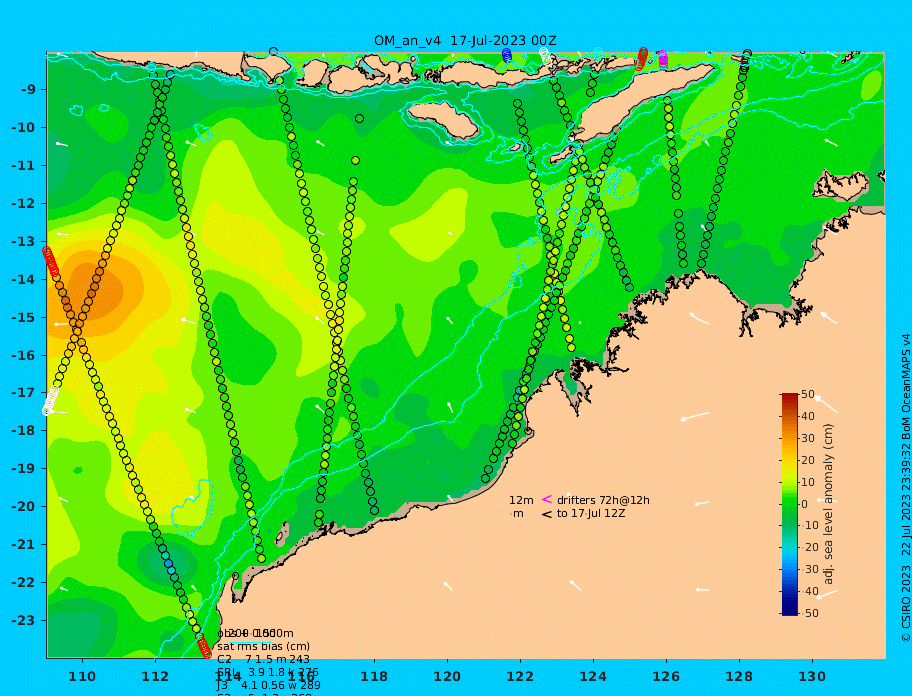Click longitude axis label 120
This screenshot has height=696, width=912.
pyautogui.click(x=447, y=676)
